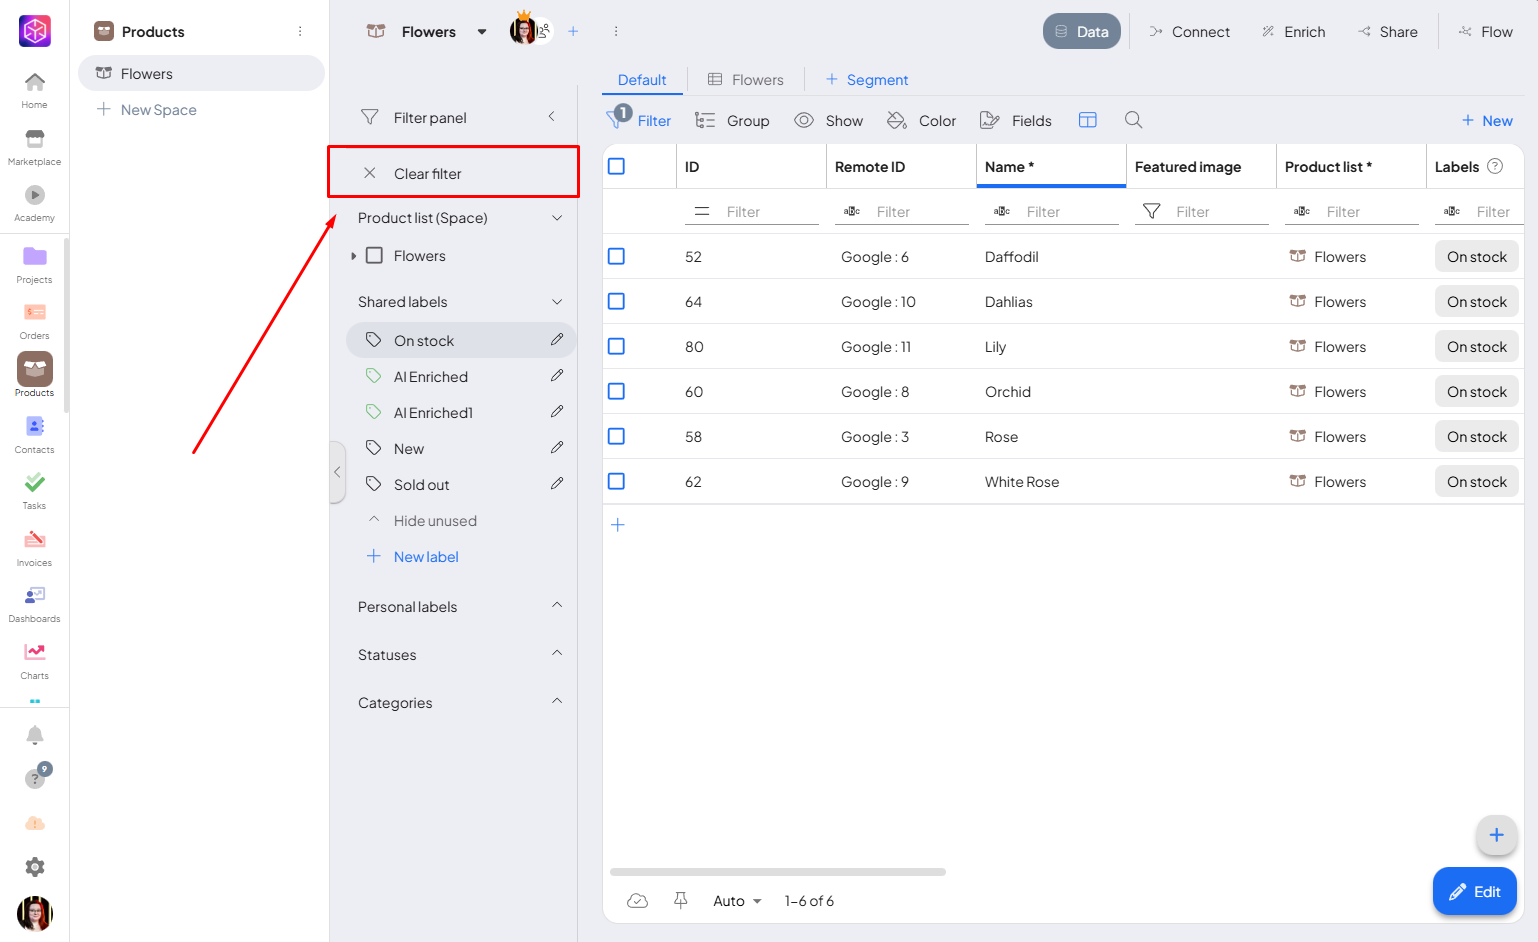This screenshot has height=942, width=1538.
Task: Check the Flowers product list checkbox
Action: click(375, 256)
